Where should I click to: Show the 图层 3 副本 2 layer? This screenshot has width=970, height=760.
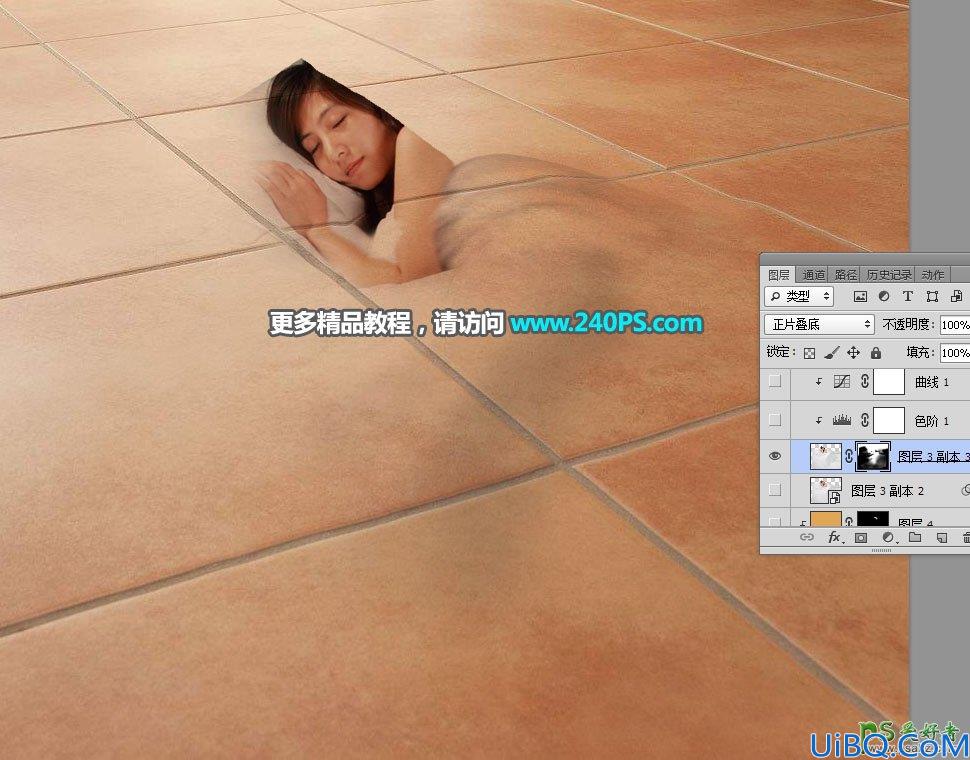[775, 490]
